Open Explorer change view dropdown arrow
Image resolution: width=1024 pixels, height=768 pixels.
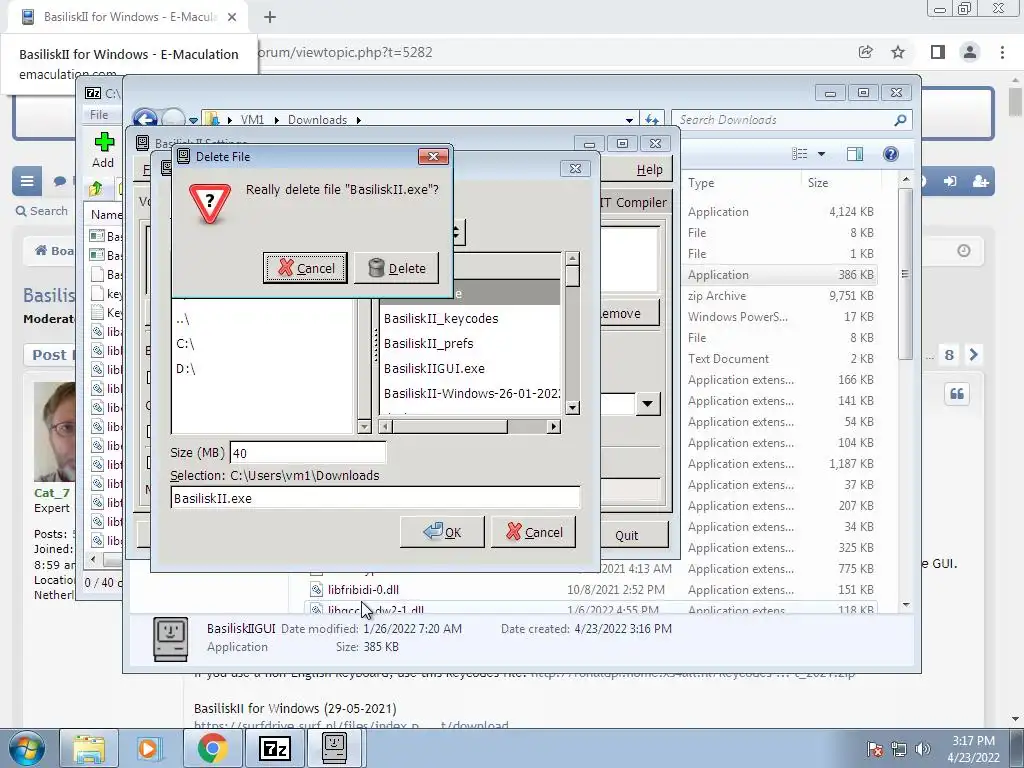click(x=822, y=154)
